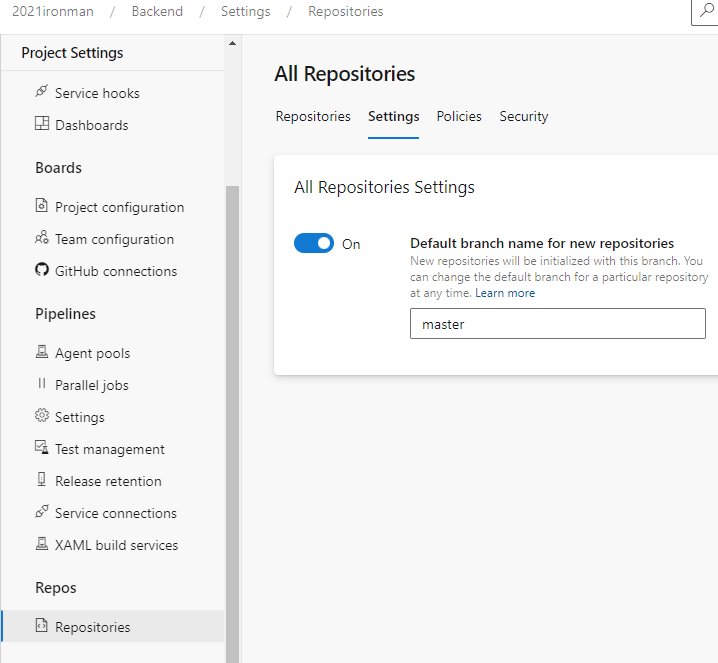718x663 pixels.
Task: Switch to the Policies tab
Action: (x=459, y=116)
